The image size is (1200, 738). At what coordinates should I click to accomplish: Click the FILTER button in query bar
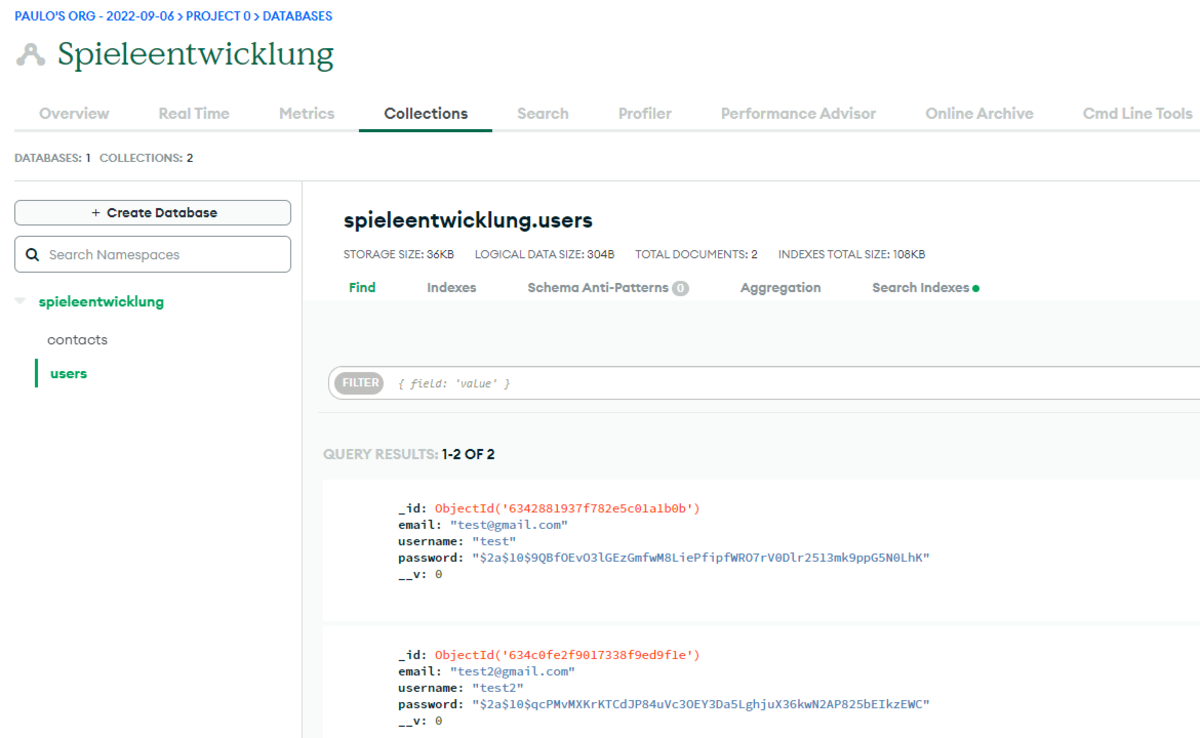click(x=358, y=383)
